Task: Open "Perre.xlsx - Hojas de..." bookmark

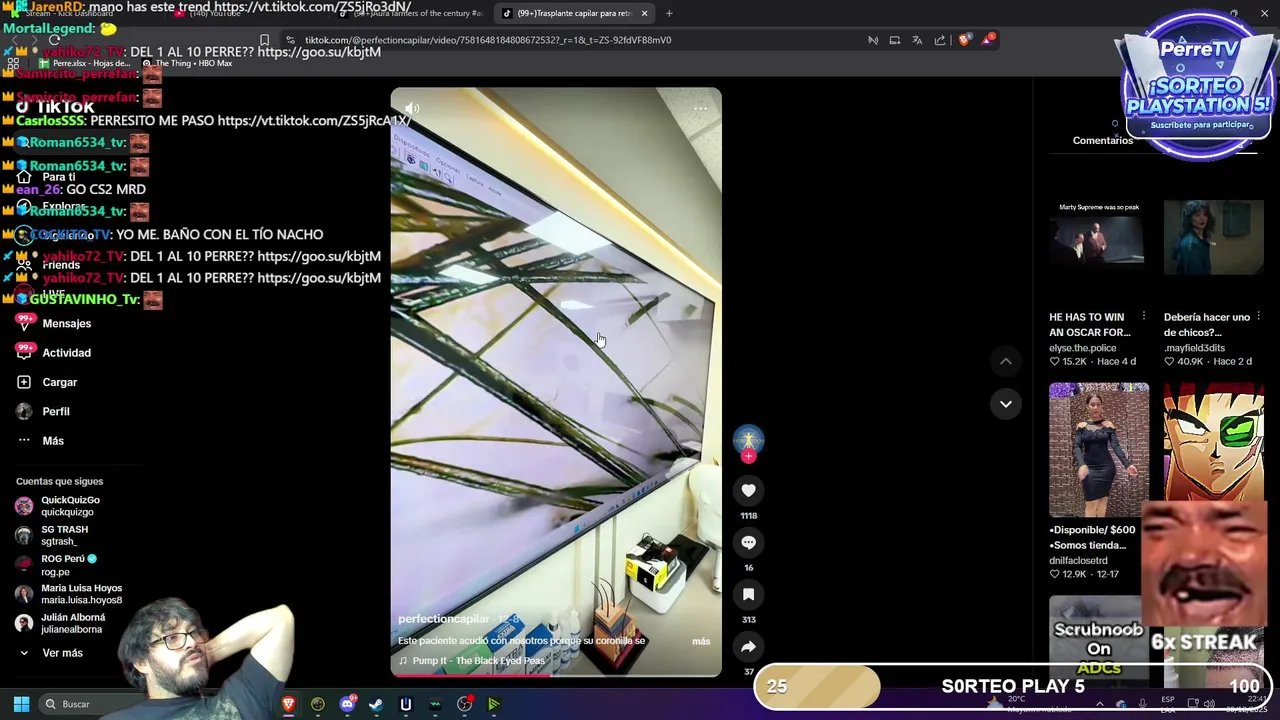Action: (x=85, y=63)
